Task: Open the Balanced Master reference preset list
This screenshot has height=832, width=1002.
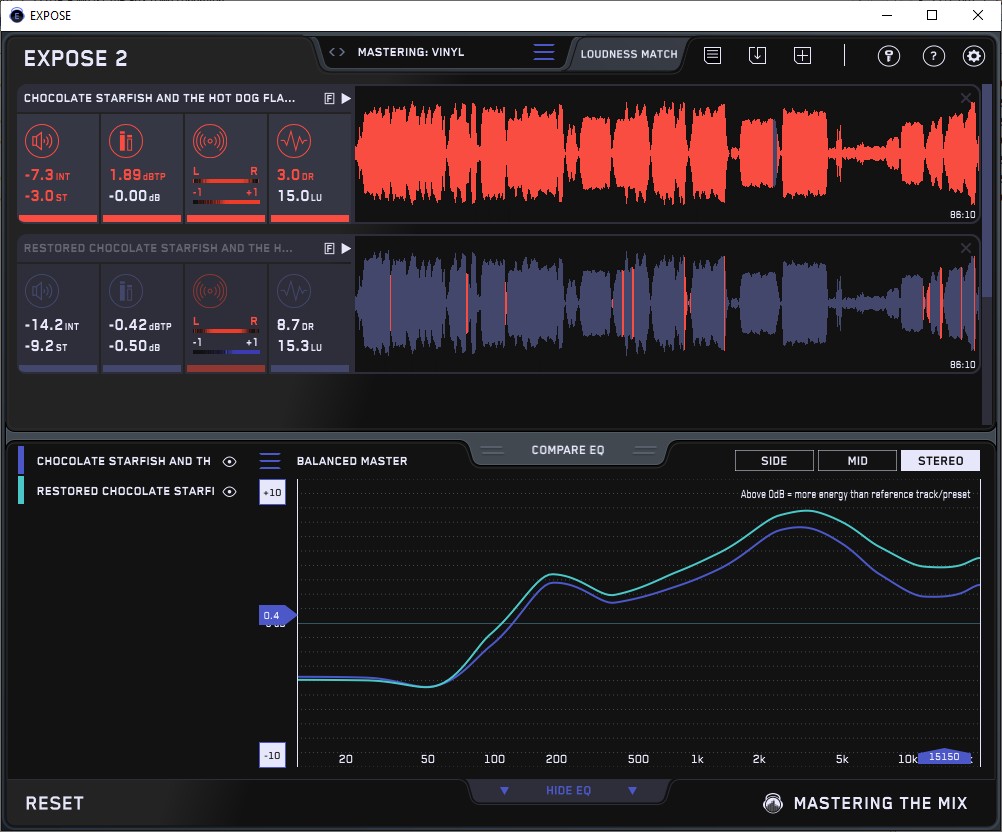Action: (x=270, y=461)
